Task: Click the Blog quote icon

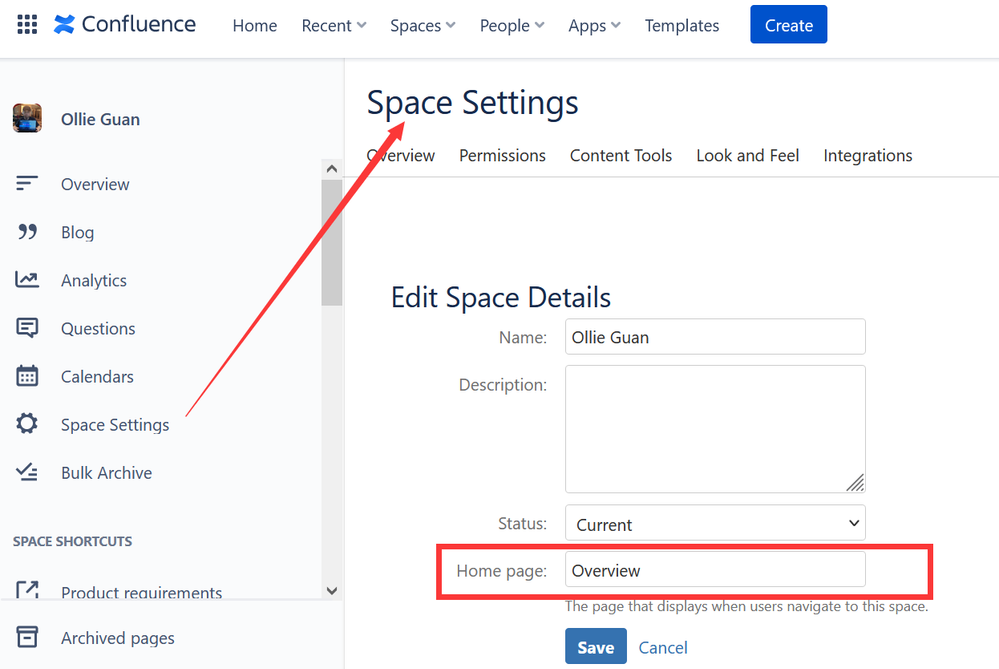Action: 27,232
